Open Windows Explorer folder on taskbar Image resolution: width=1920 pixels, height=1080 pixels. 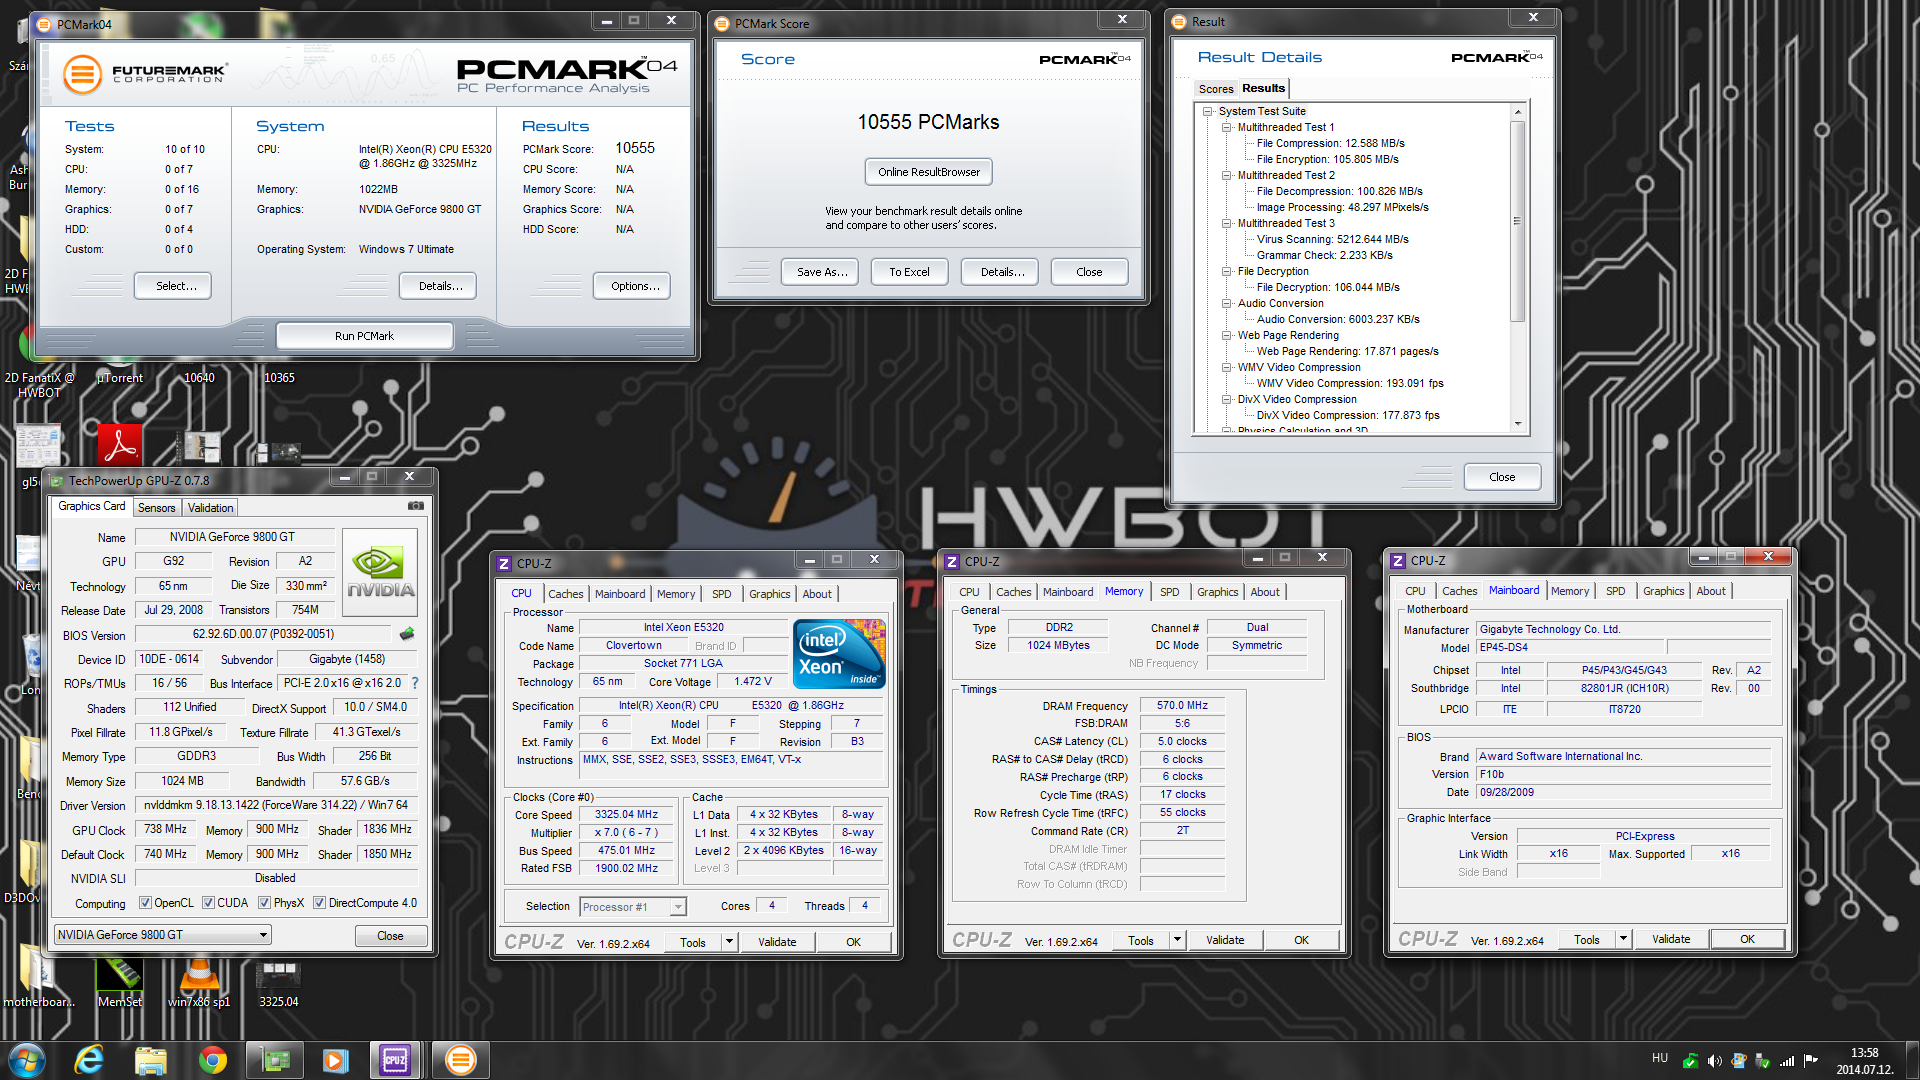pos(151,1060)
